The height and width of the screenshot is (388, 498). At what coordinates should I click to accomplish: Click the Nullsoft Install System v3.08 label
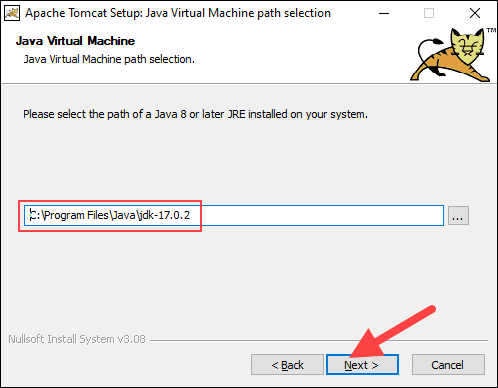[x=77, y=339]
